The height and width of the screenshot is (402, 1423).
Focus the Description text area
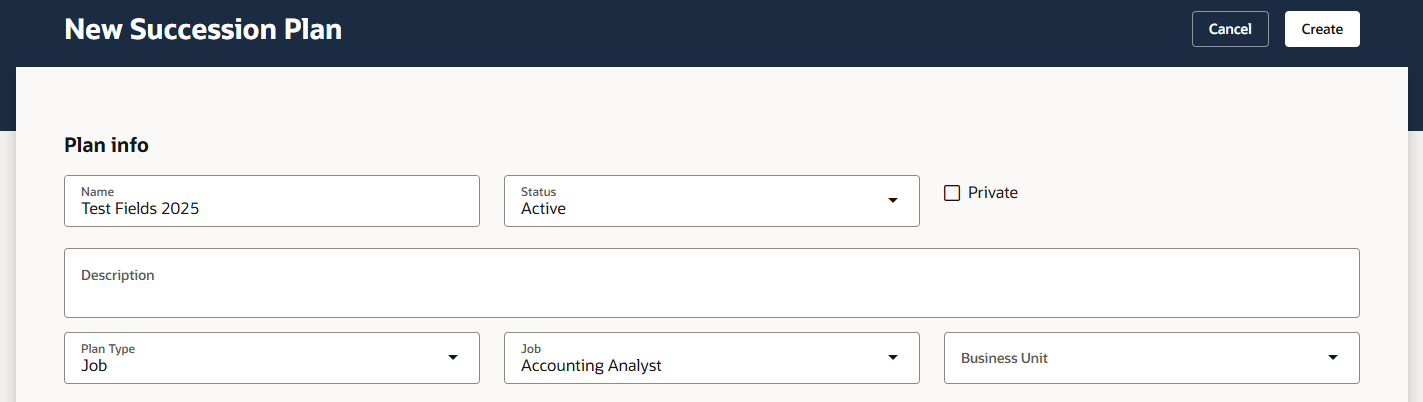point(712,283)
